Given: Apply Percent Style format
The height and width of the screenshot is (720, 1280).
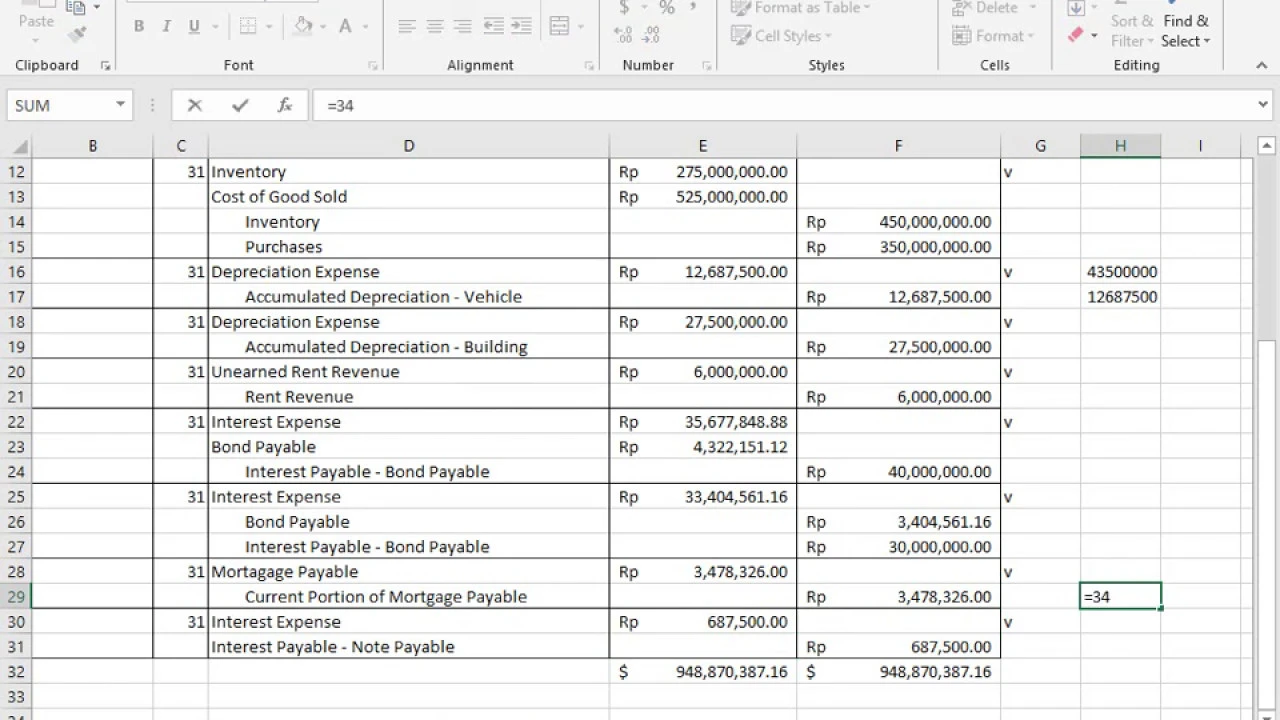Looking at the screenshot, I should pos(667,8).
